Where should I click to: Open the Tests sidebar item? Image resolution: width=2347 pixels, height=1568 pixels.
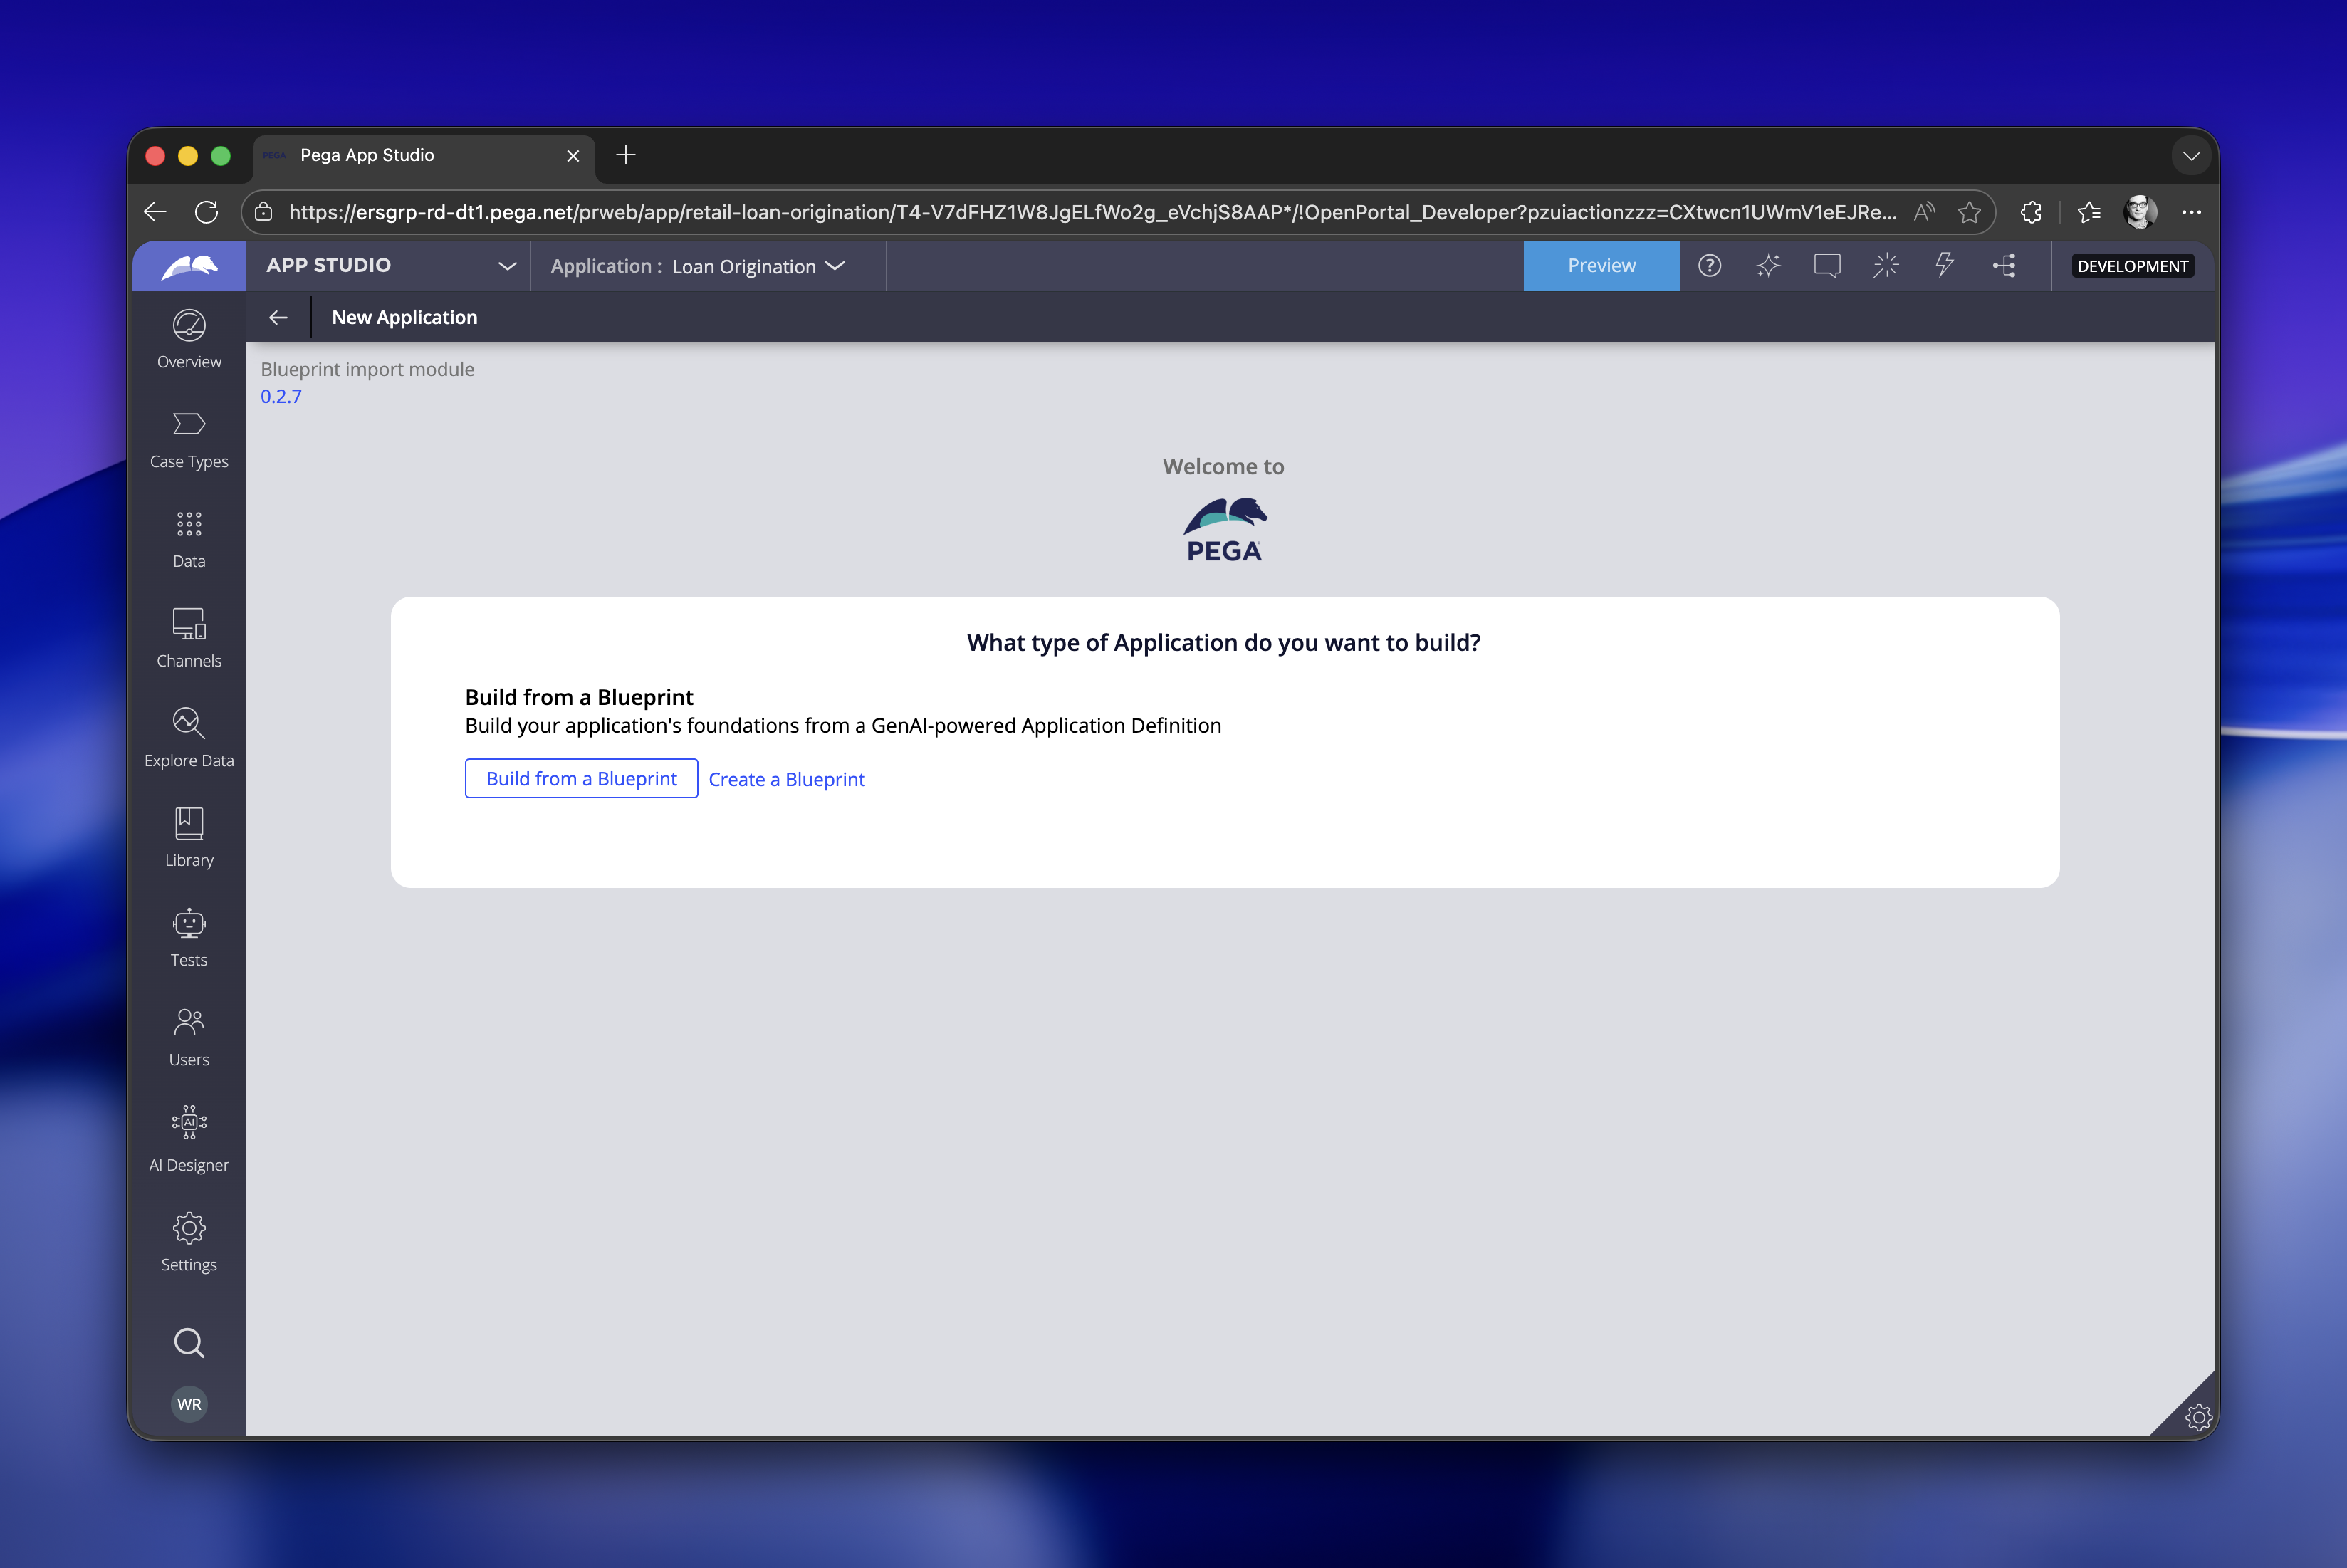coord(189,938)
